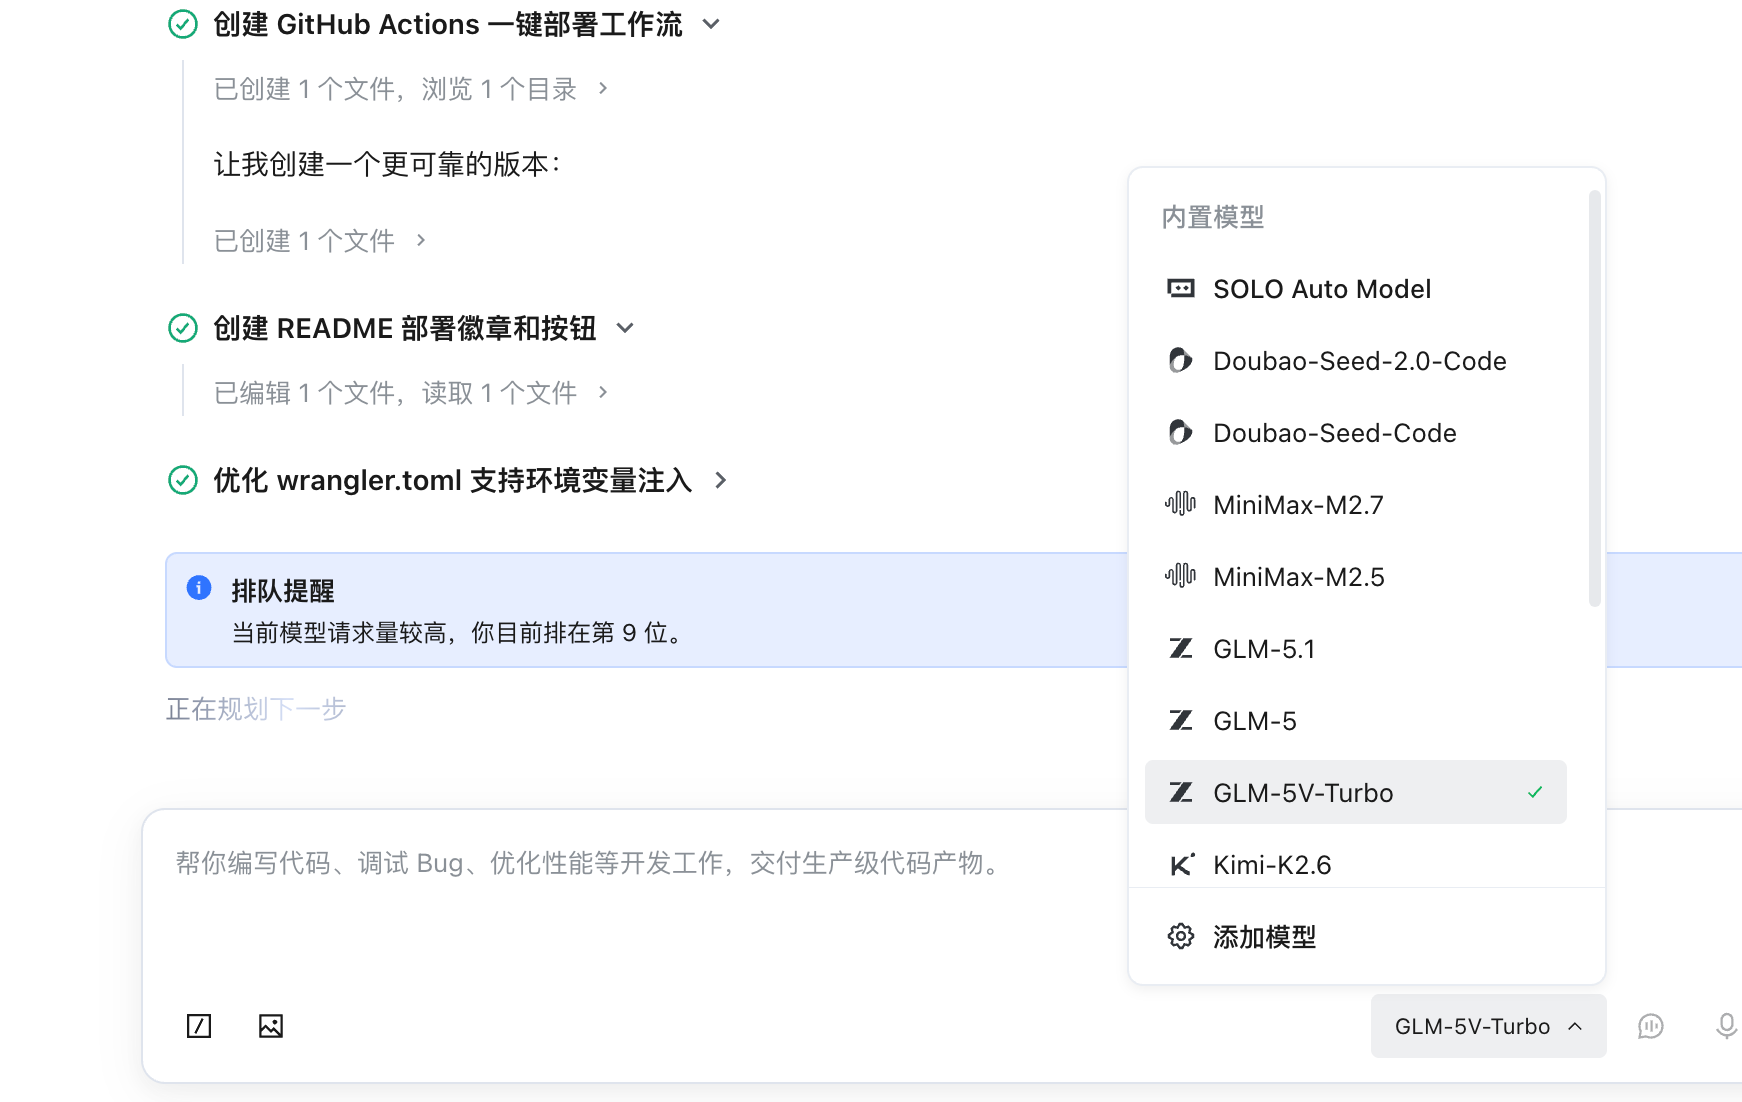
Task: Click the microphone voice input icon
Action: tap(1726, 1026)
